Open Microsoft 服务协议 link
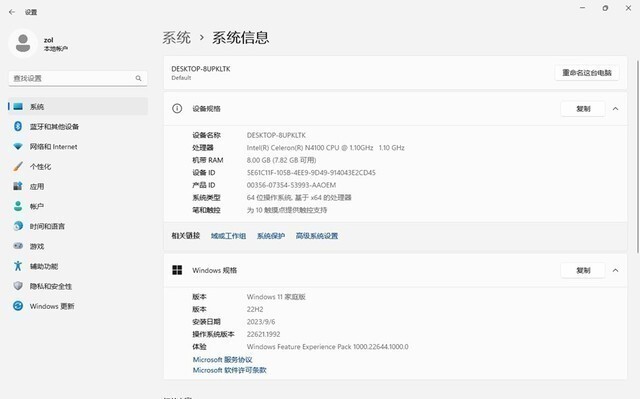This screenshot has width=640, height=399. (222, 360)
